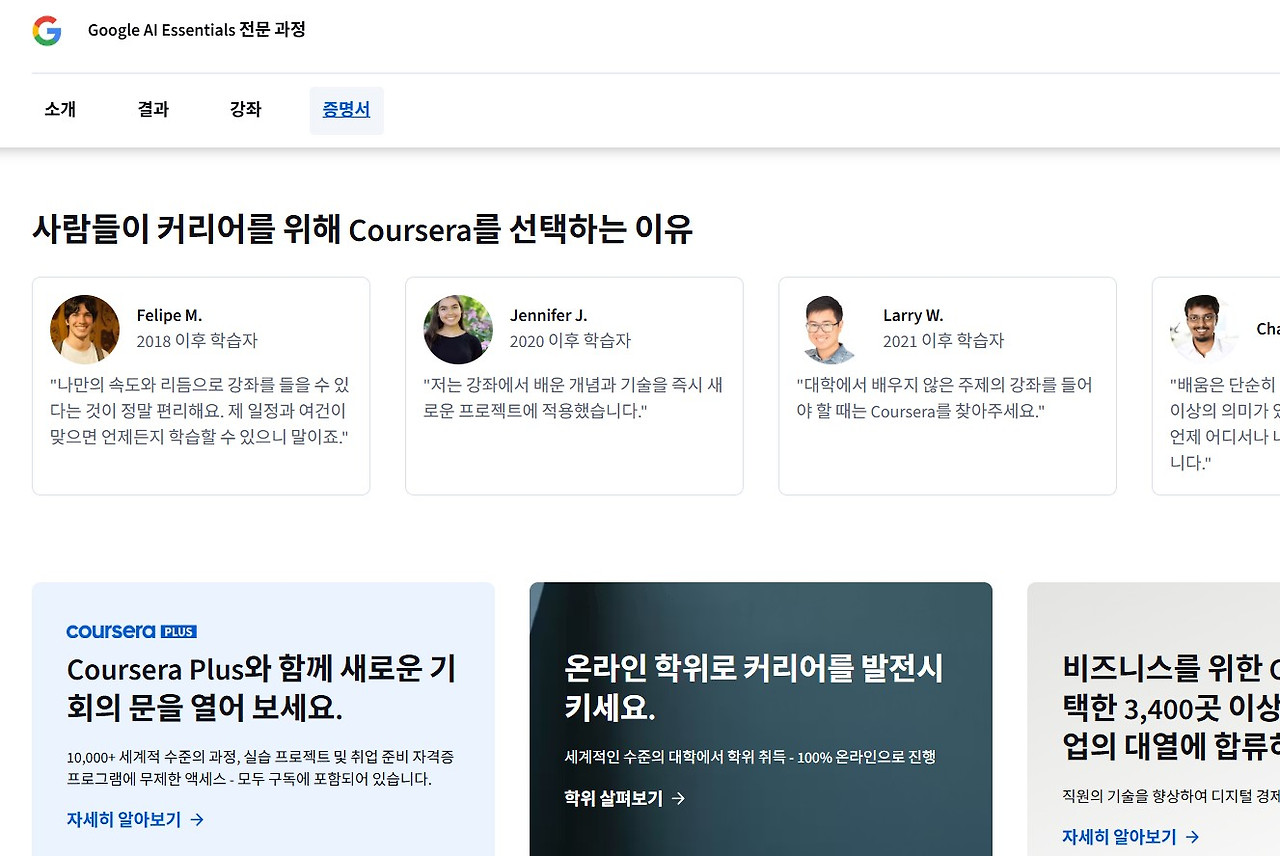Screen dimensions: 1280x856
Task: Switch to the 결과 tab
Action: [x=153, y=110]
